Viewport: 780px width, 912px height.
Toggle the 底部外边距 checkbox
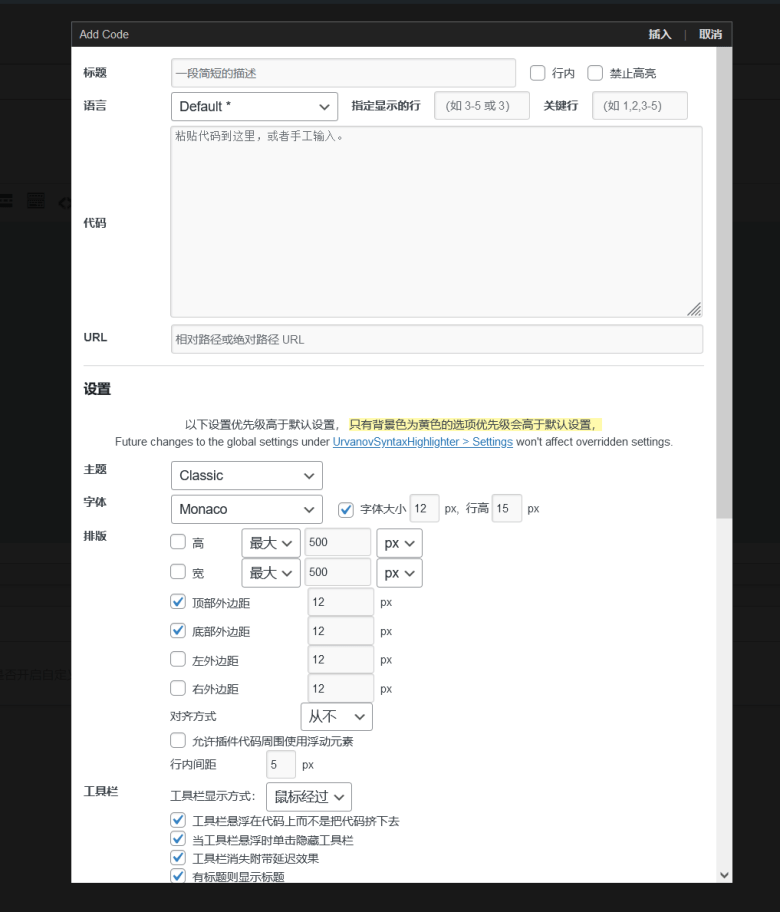tap(177, 630)
